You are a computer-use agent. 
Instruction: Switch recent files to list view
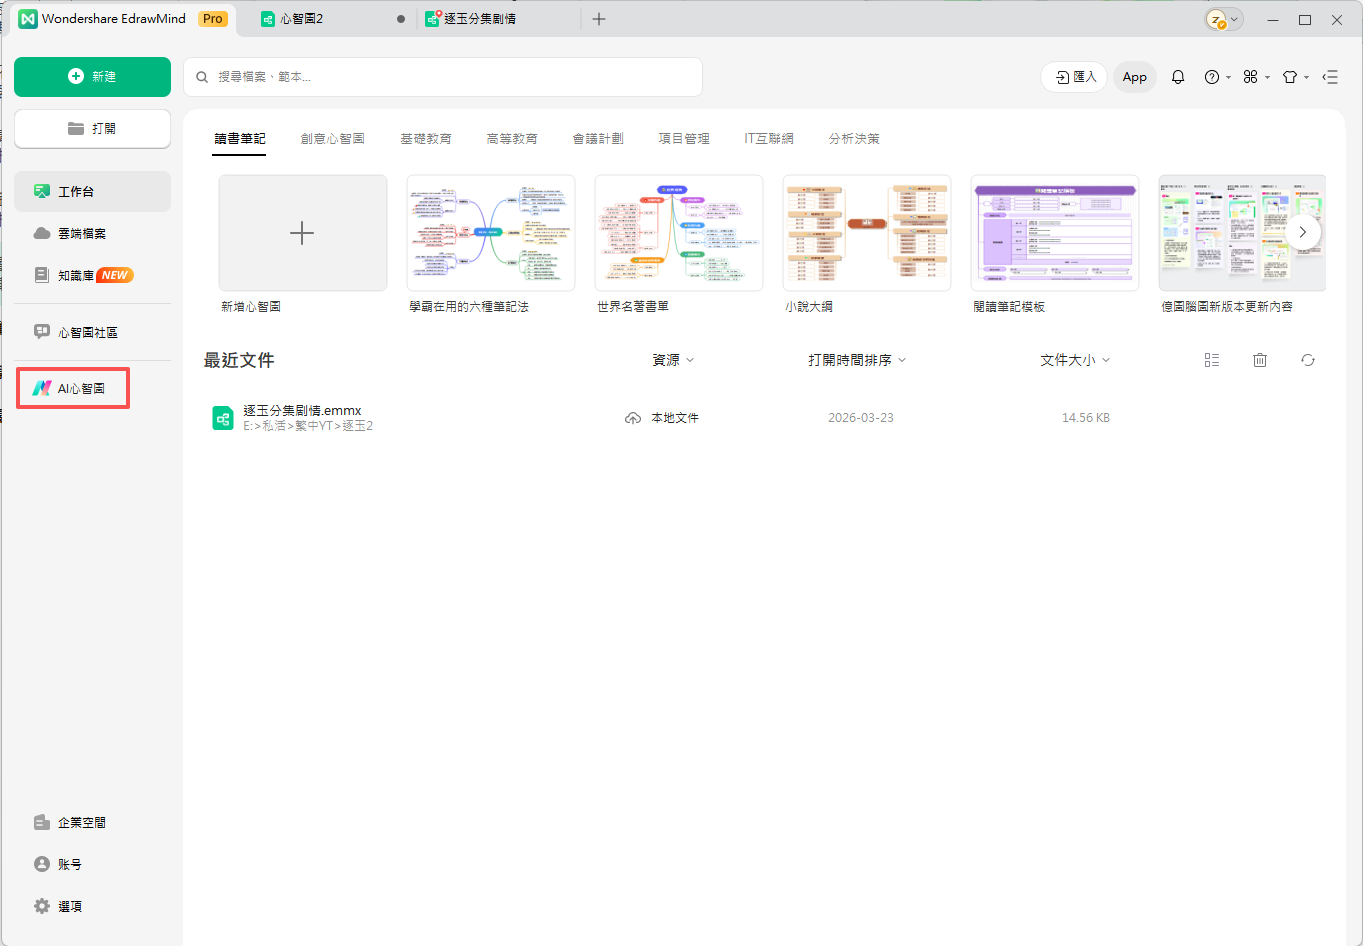[1211, 359]
